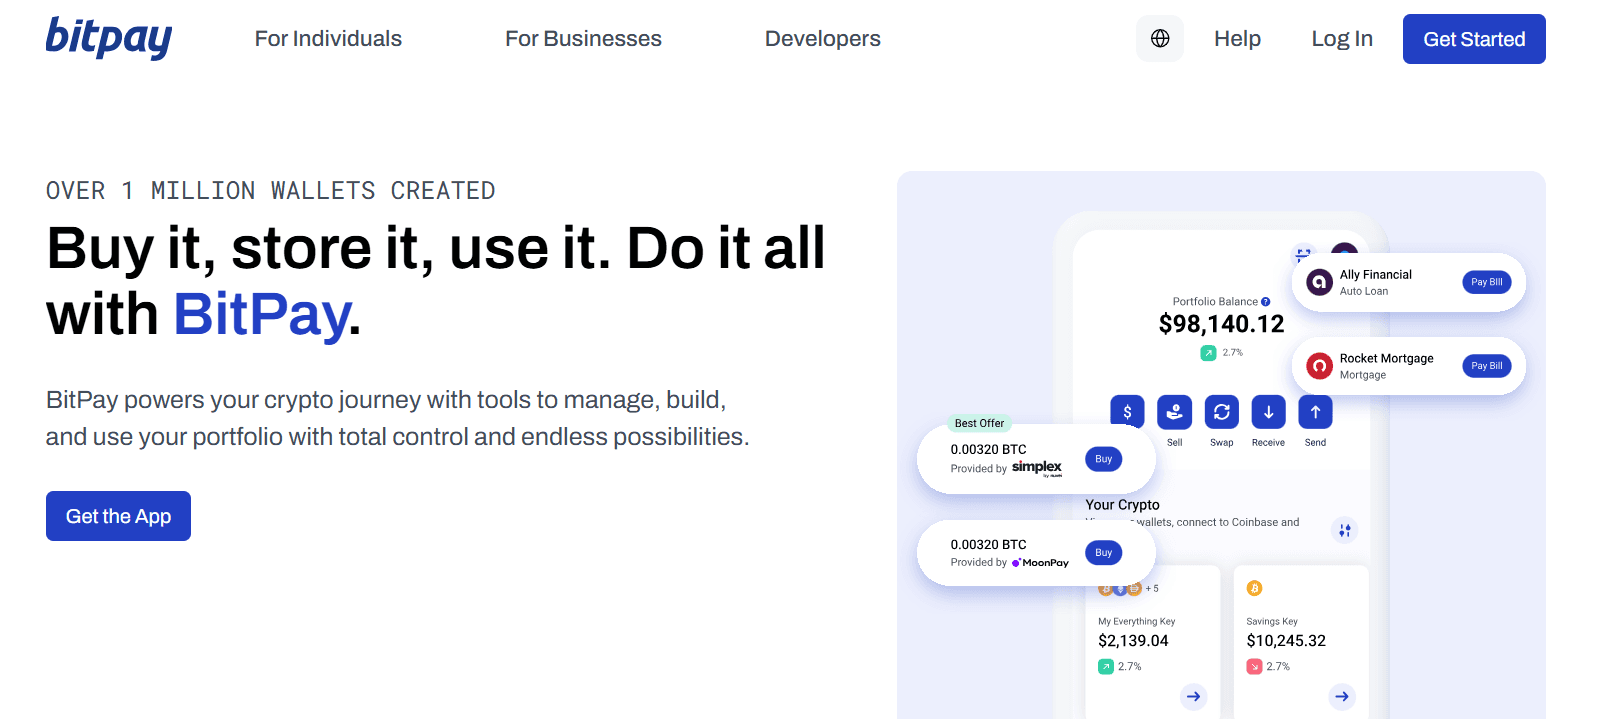Click the green up-trend icon under $2,139.04
The width and height of the screenshot is (1610, 719).
[x=1105, y=667]
